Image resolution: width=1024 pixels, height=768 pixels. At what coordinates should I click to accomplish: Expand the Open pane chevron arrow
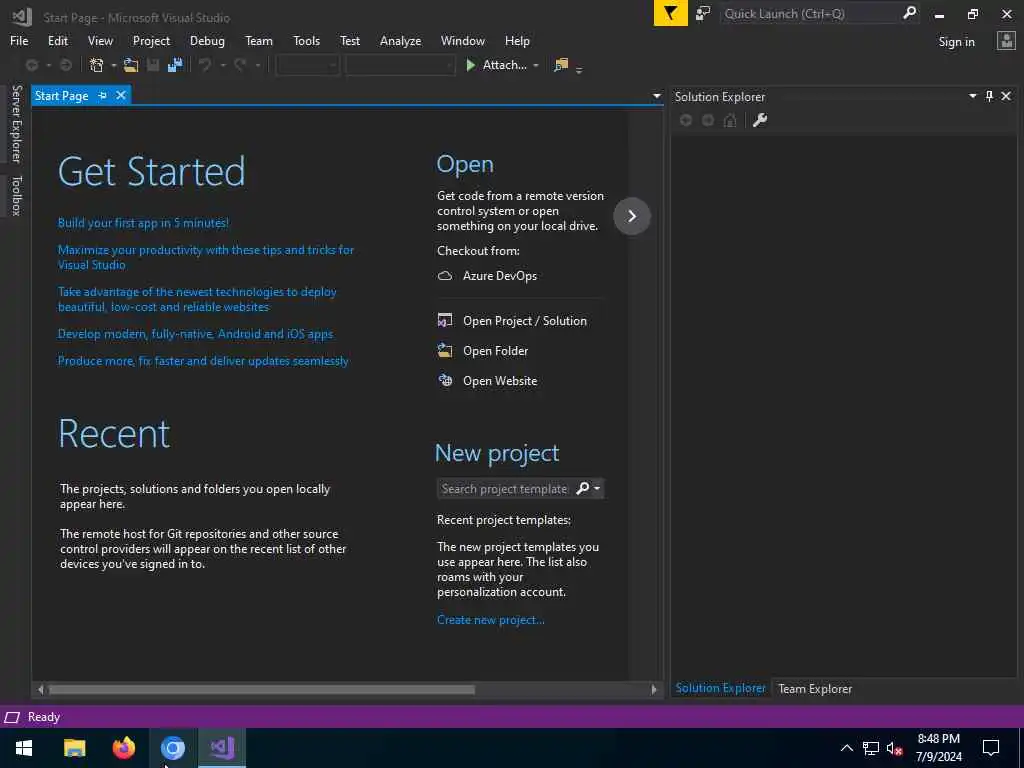coord(632,216)
